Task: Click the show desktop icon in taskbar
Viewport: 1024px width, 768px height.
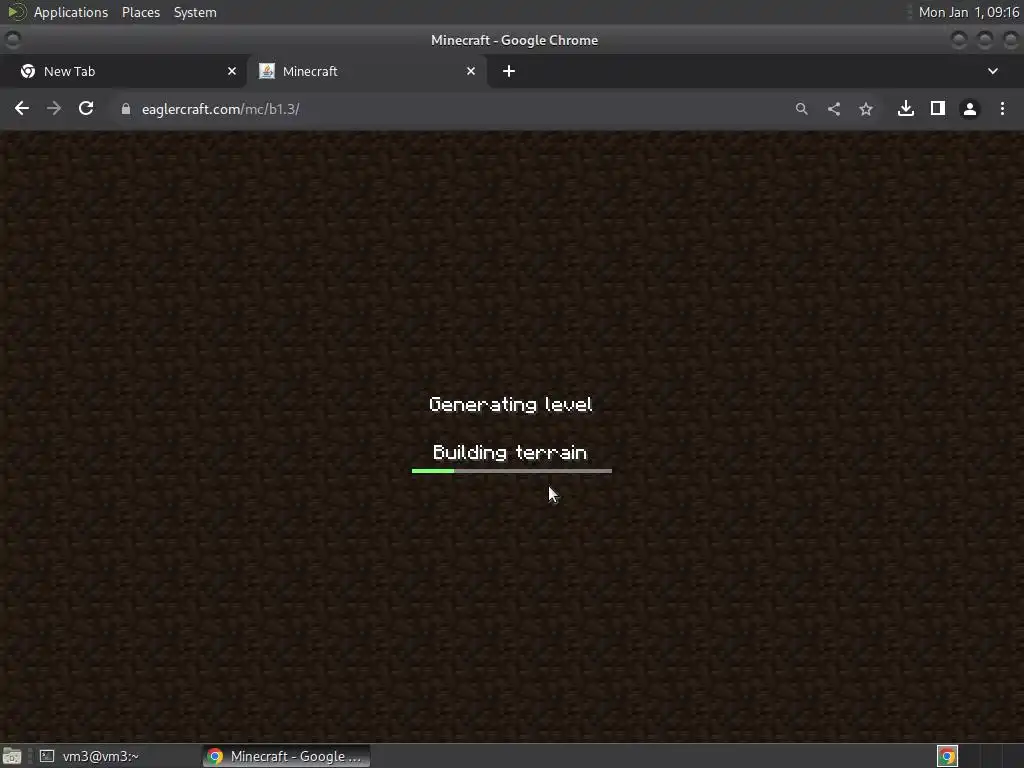Action: click(12, 756)
